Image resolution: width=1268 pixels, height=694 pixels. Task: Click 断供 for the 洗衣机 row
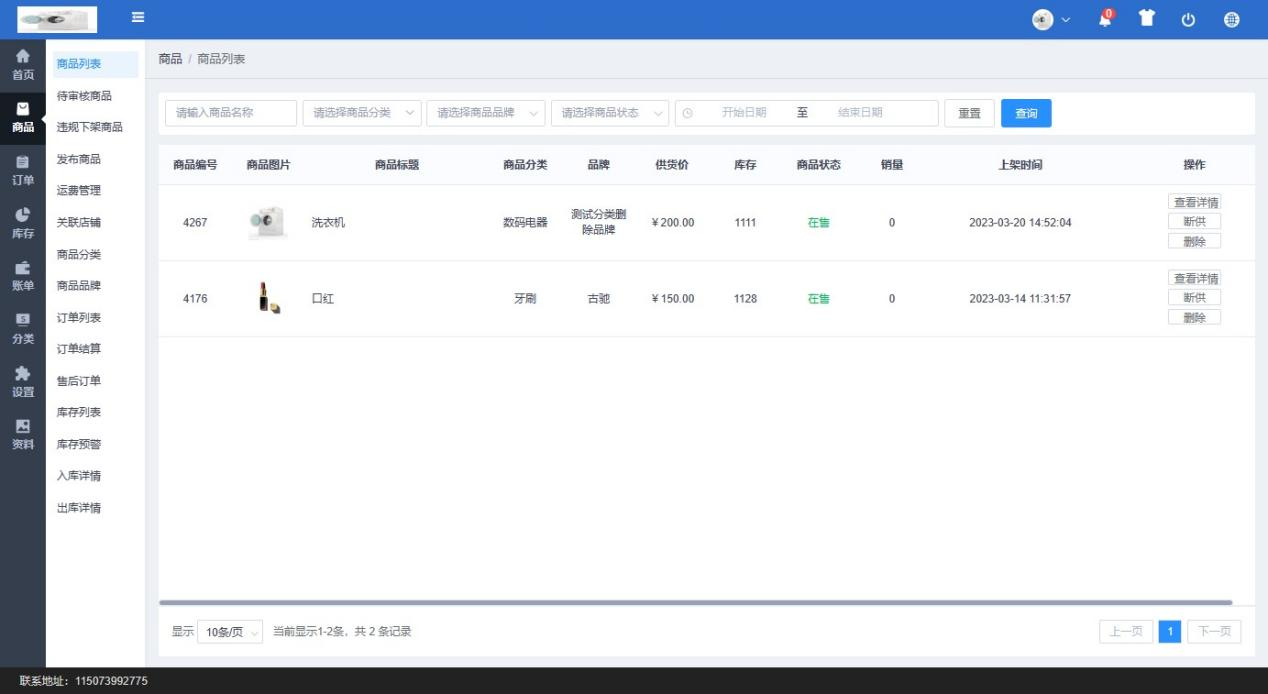pos(1194,222)
